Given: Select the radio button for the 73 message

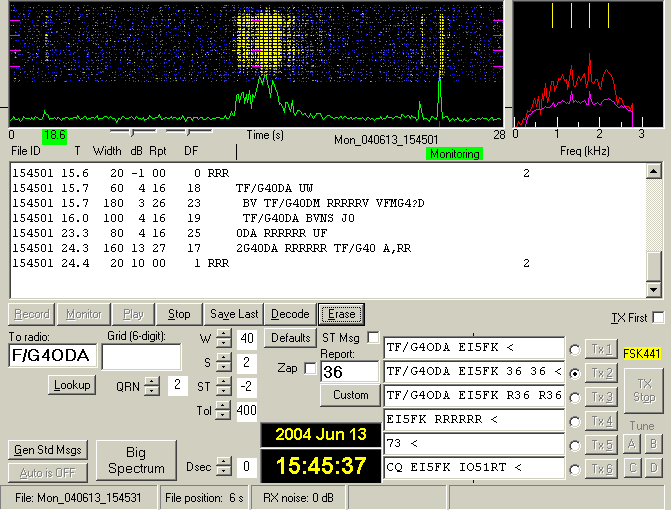Looking at the screenshot, I should 574,445.
